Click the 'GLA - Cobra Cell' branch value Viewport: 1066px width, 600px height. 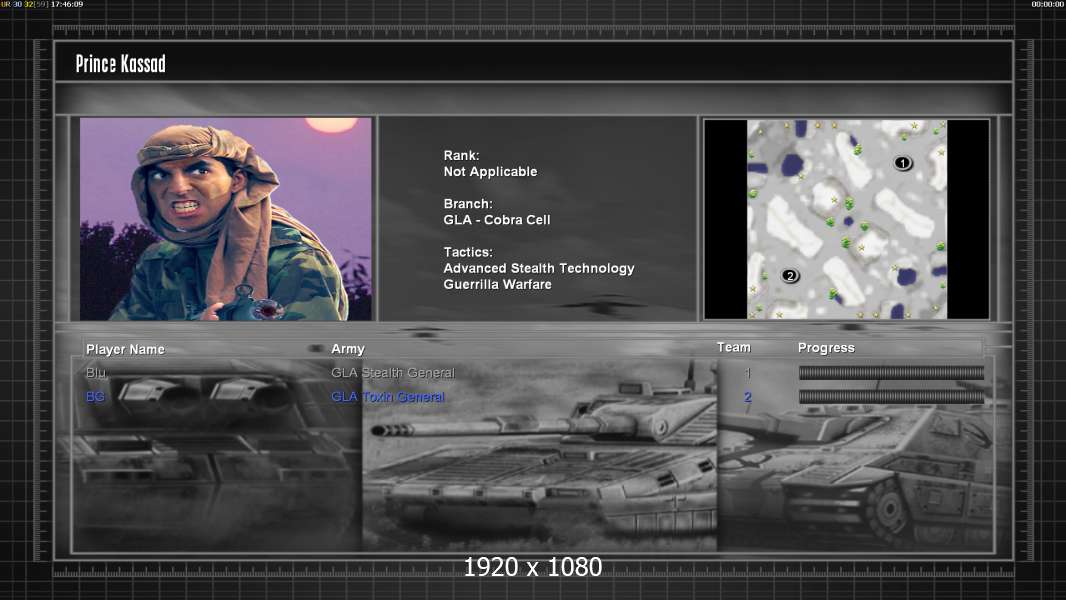[497, 220]
